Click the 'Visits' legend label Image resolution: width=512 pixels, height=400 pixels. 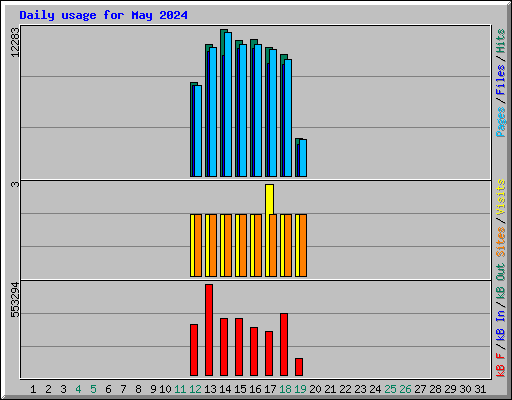click(x=500, y=198)
